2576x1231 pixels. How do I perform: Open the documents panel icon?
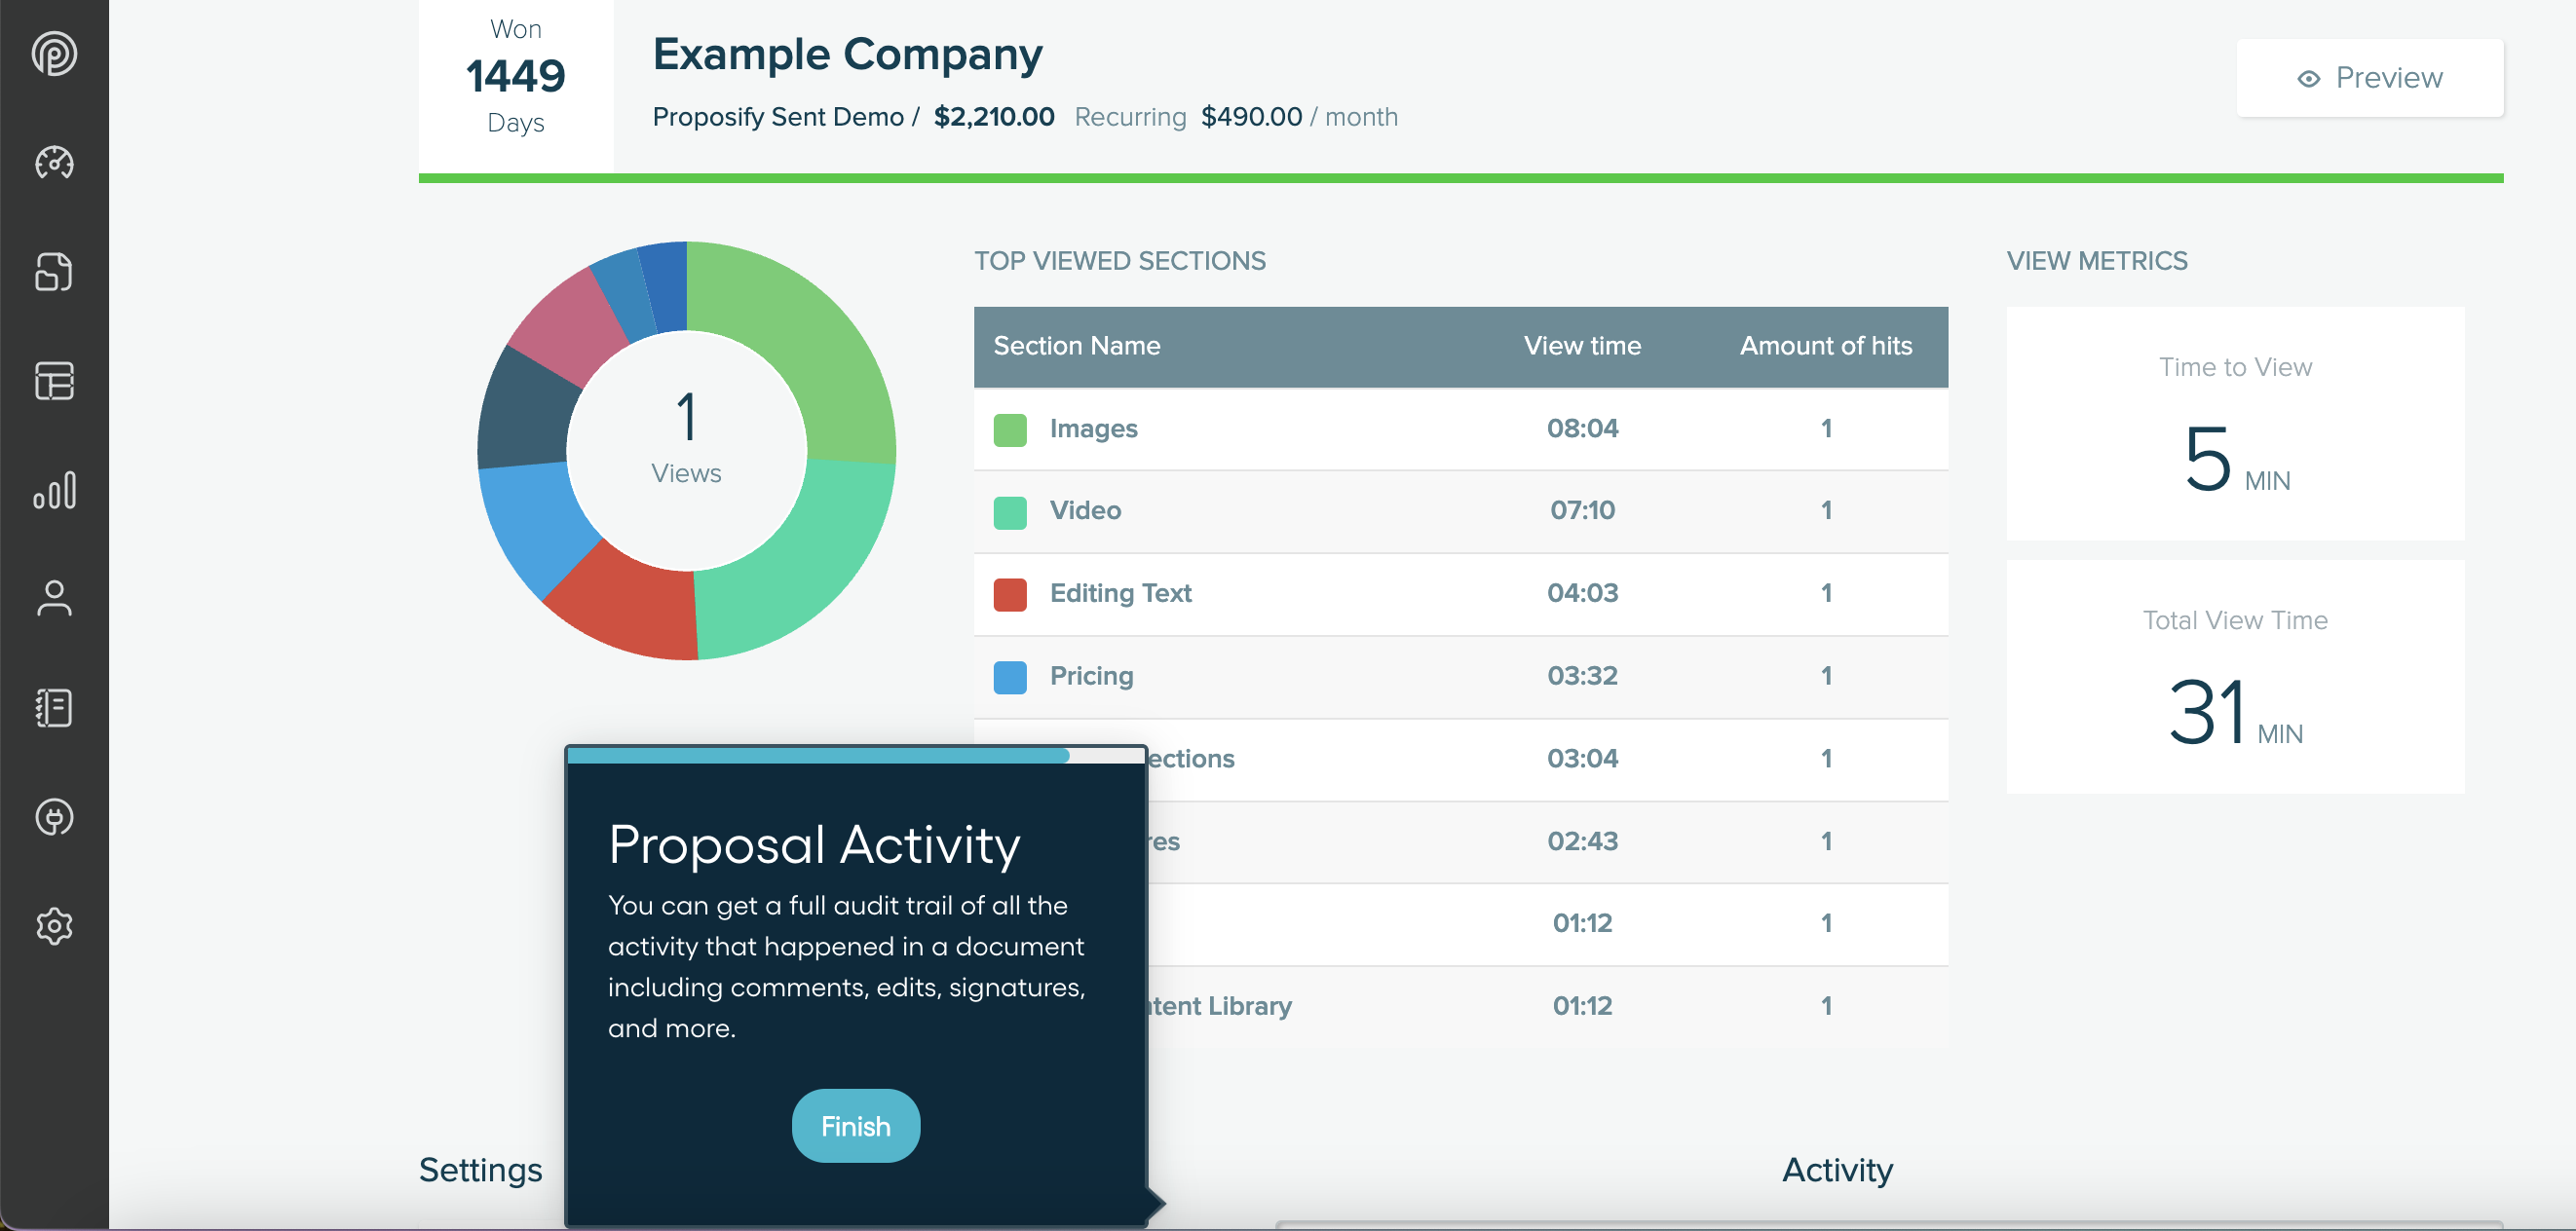pyautogui.click(x=53, y=271)
